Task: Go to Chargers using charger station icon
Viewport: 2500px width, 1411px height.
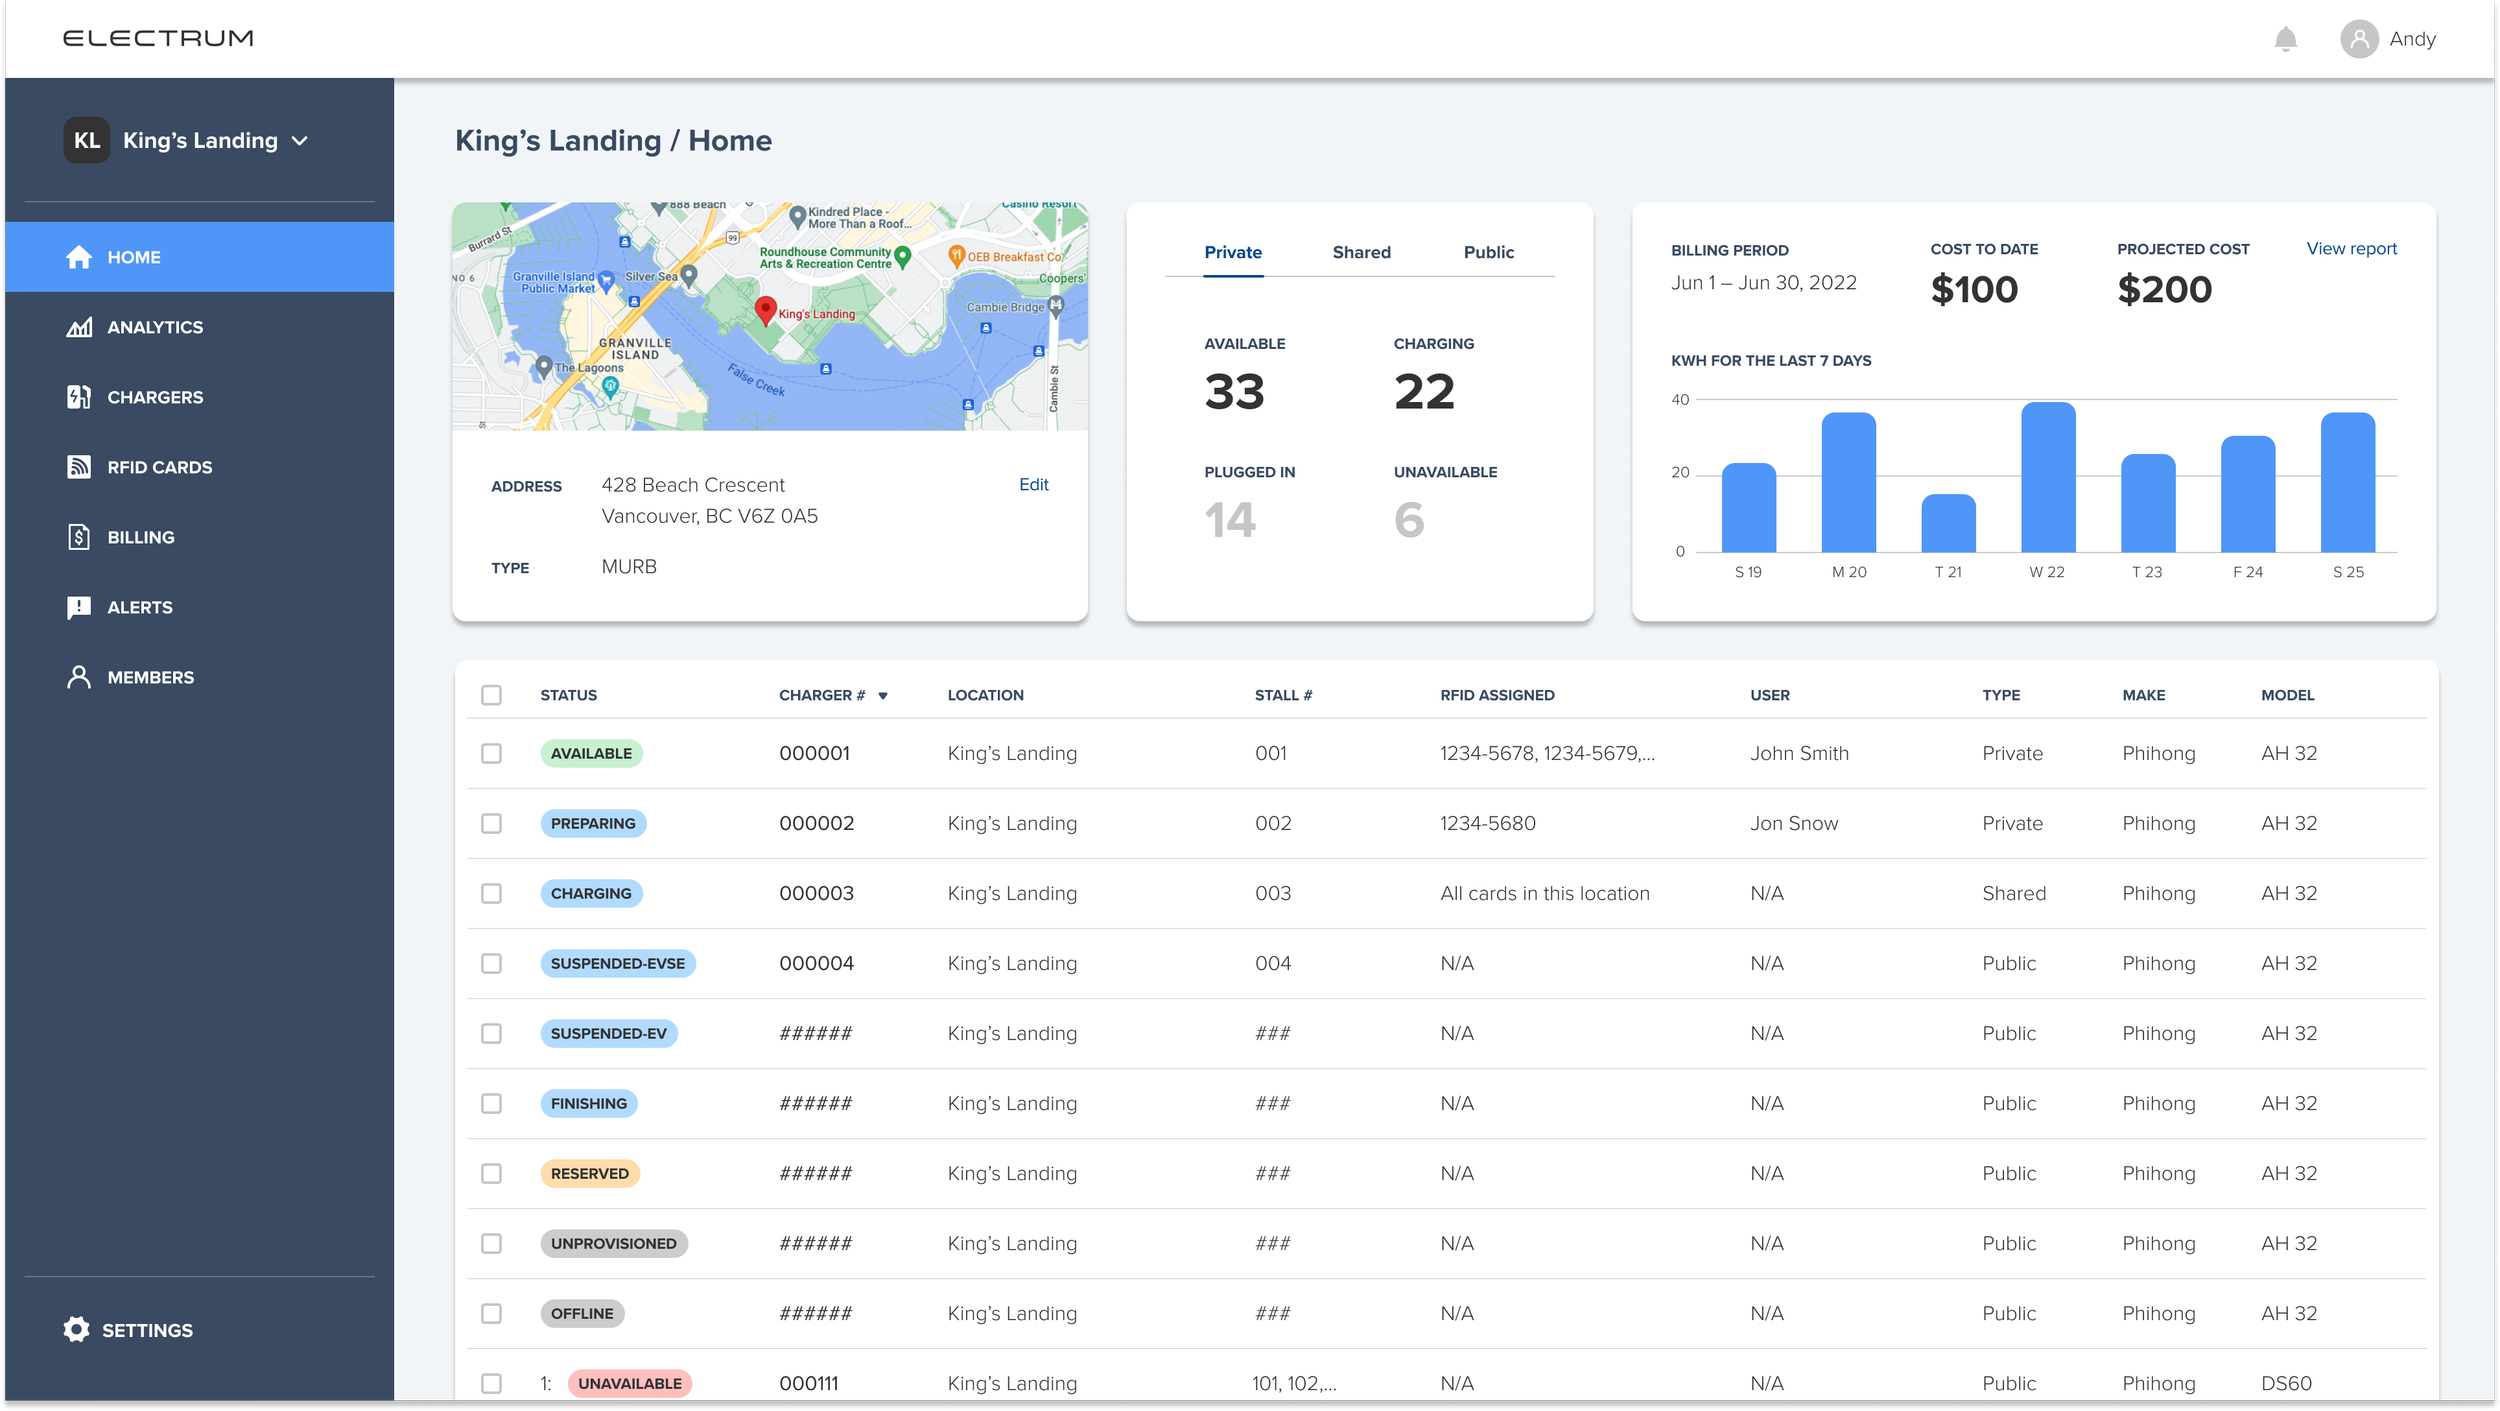Action: click(79, 397)
